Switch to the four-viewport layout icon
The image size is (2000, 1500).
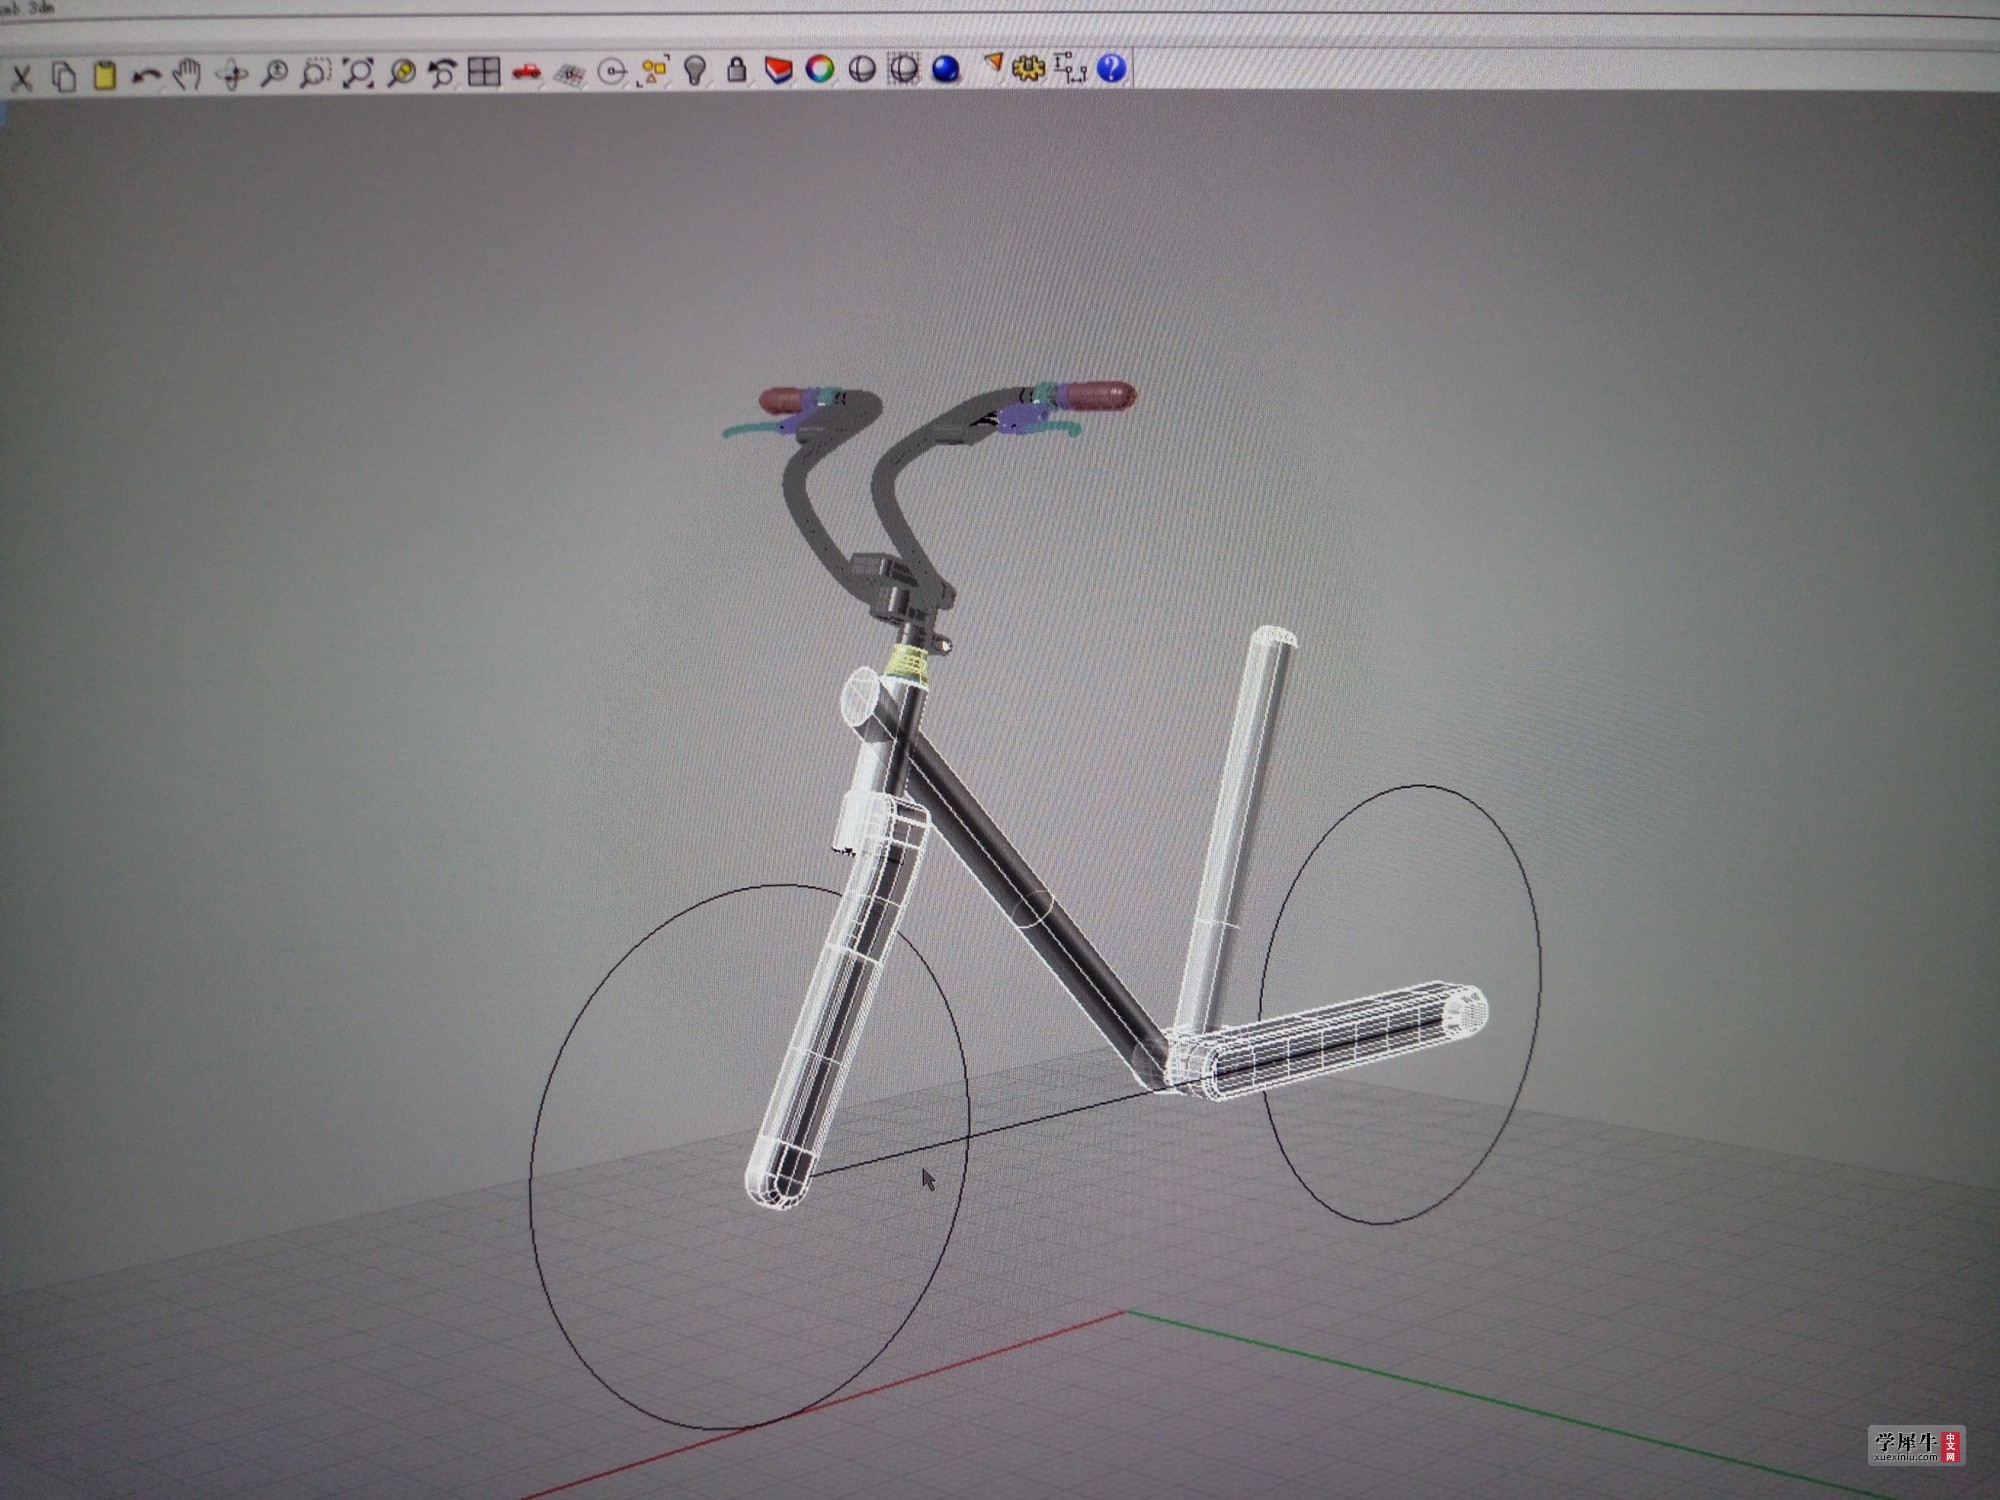[x=484, y=72]
